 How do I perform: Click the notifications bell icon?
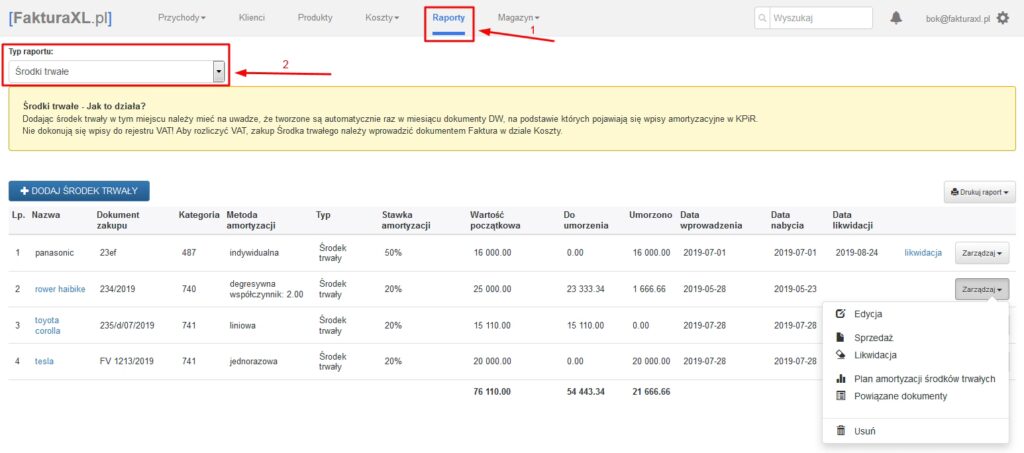click(x=896, y=18)
